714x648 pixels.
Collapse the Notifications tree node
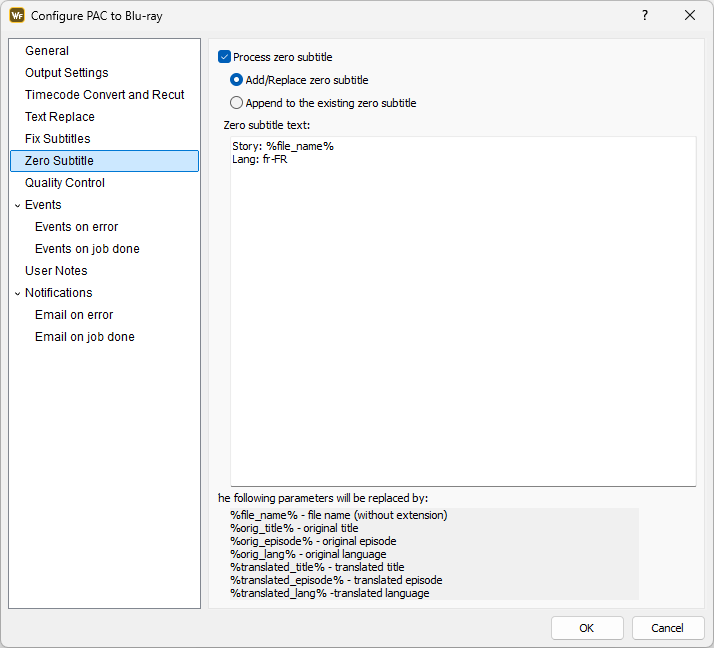pos(17,293)
